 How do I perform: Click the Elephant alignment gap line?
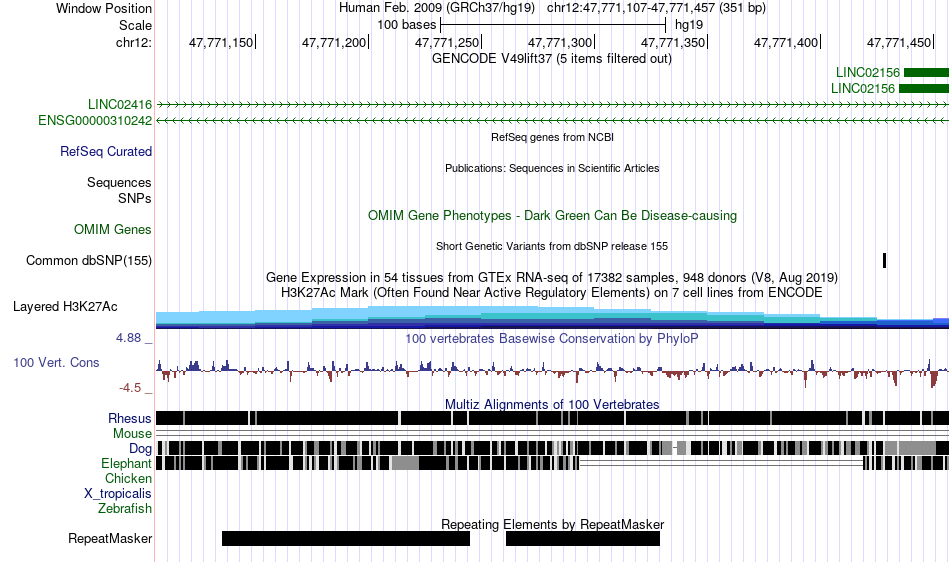click(721, 463)
